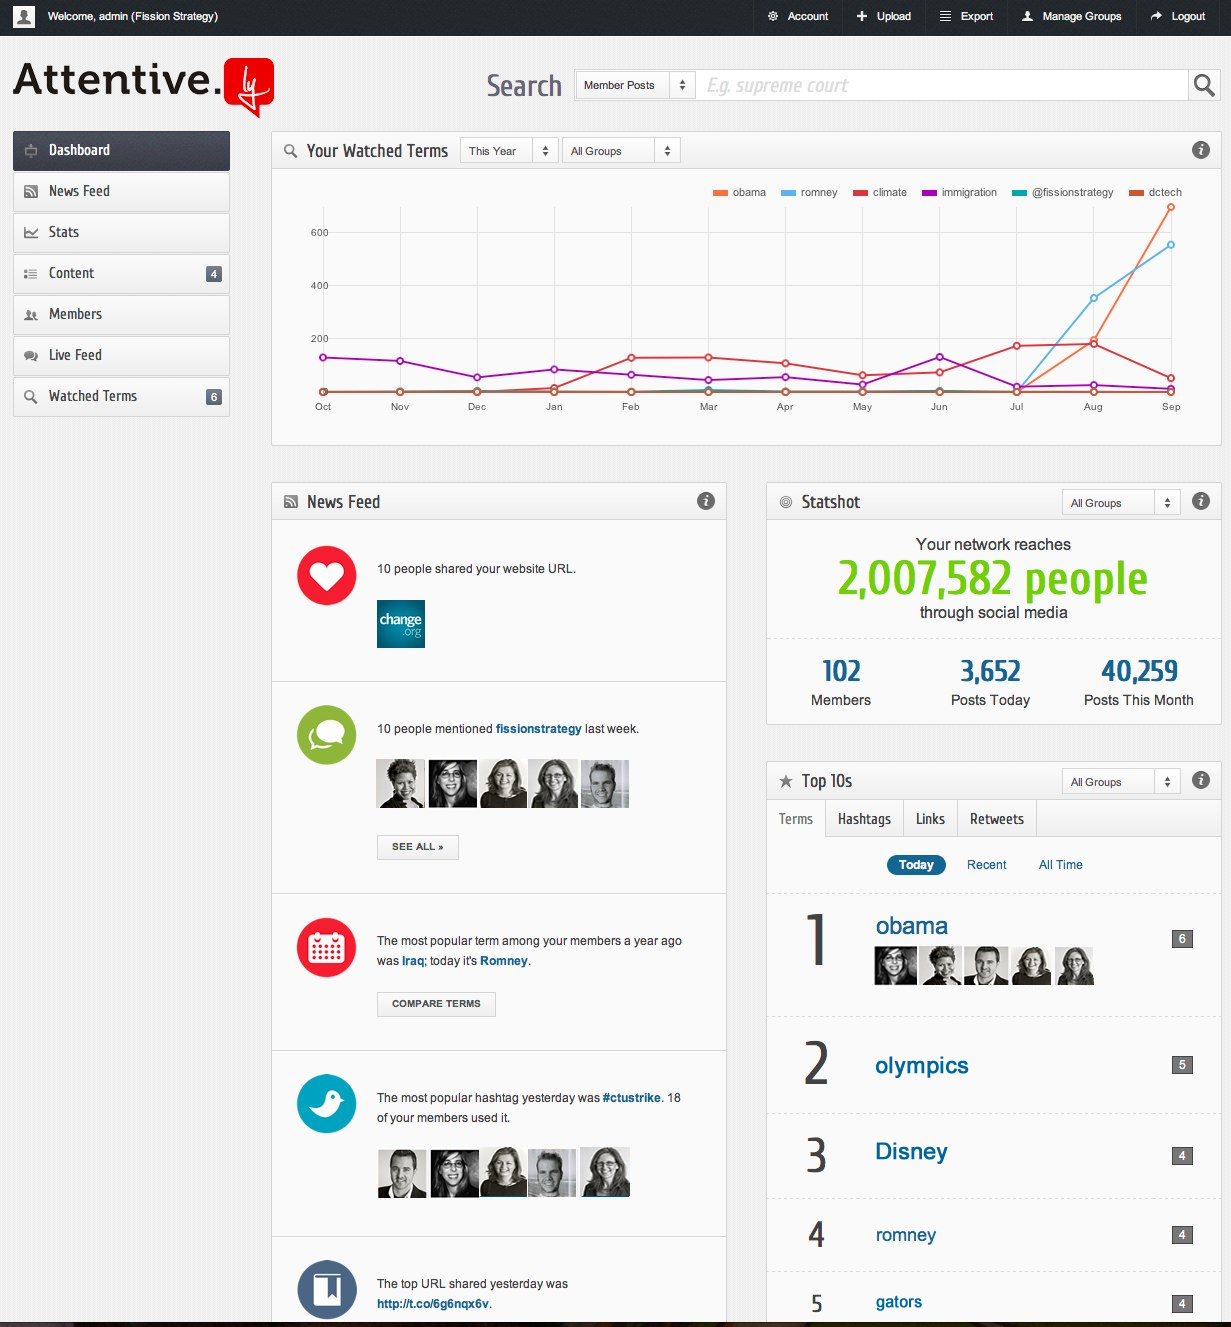This screenshot has height=1327, width=1231.
Task: Click the Top 10s info icon
Action: pyautogui.click(x=1201, y=780)
